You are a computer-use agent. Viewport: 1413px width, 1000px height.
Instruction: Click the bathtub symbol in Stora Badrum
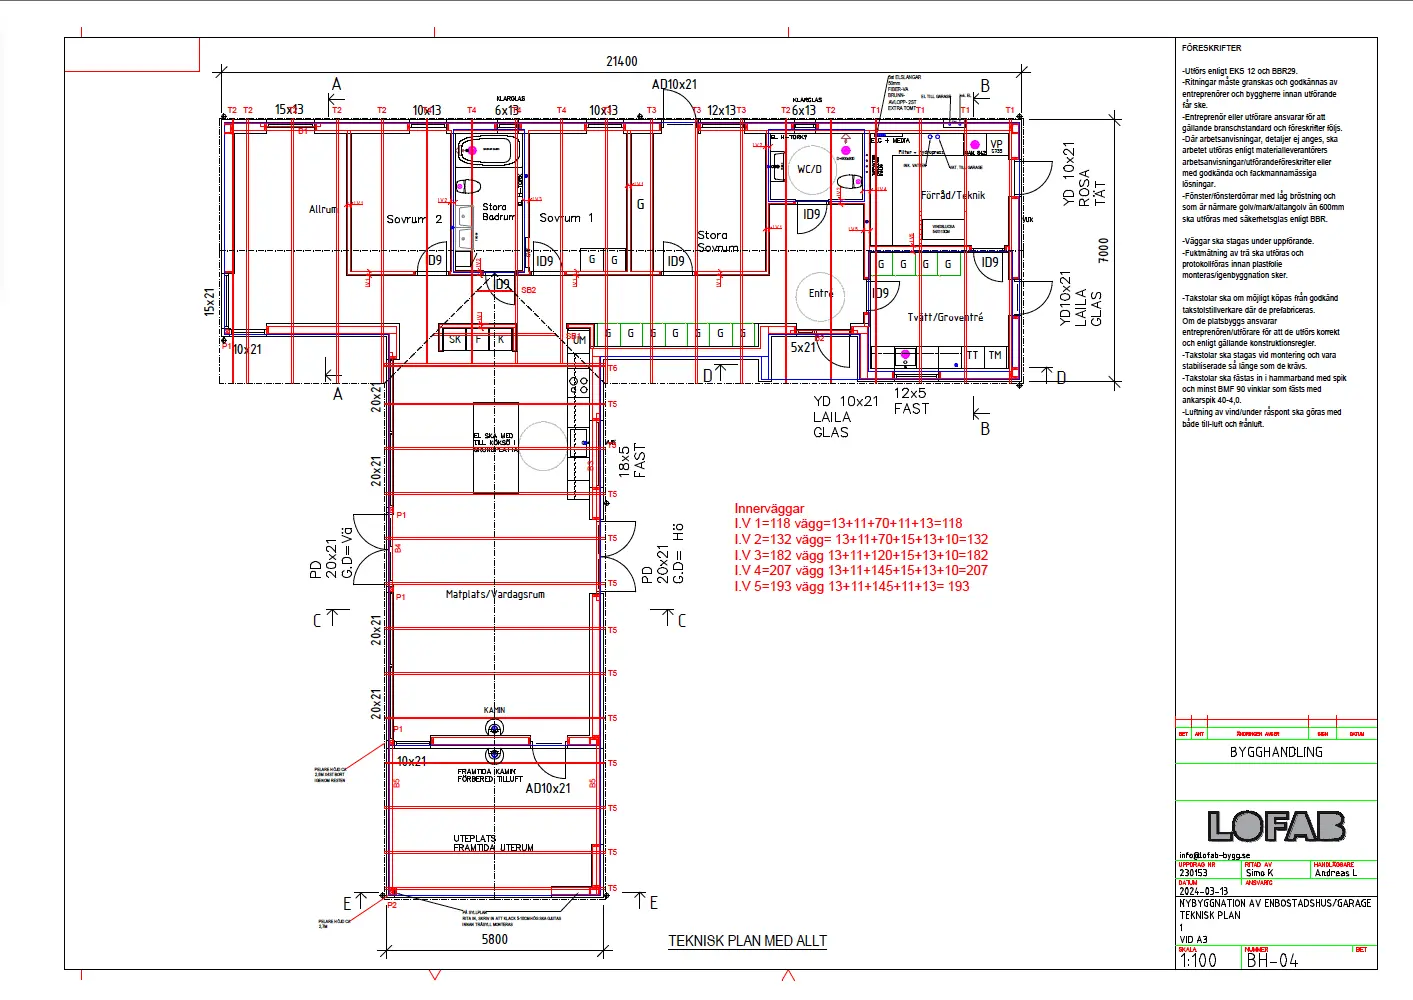click(489, 150)
